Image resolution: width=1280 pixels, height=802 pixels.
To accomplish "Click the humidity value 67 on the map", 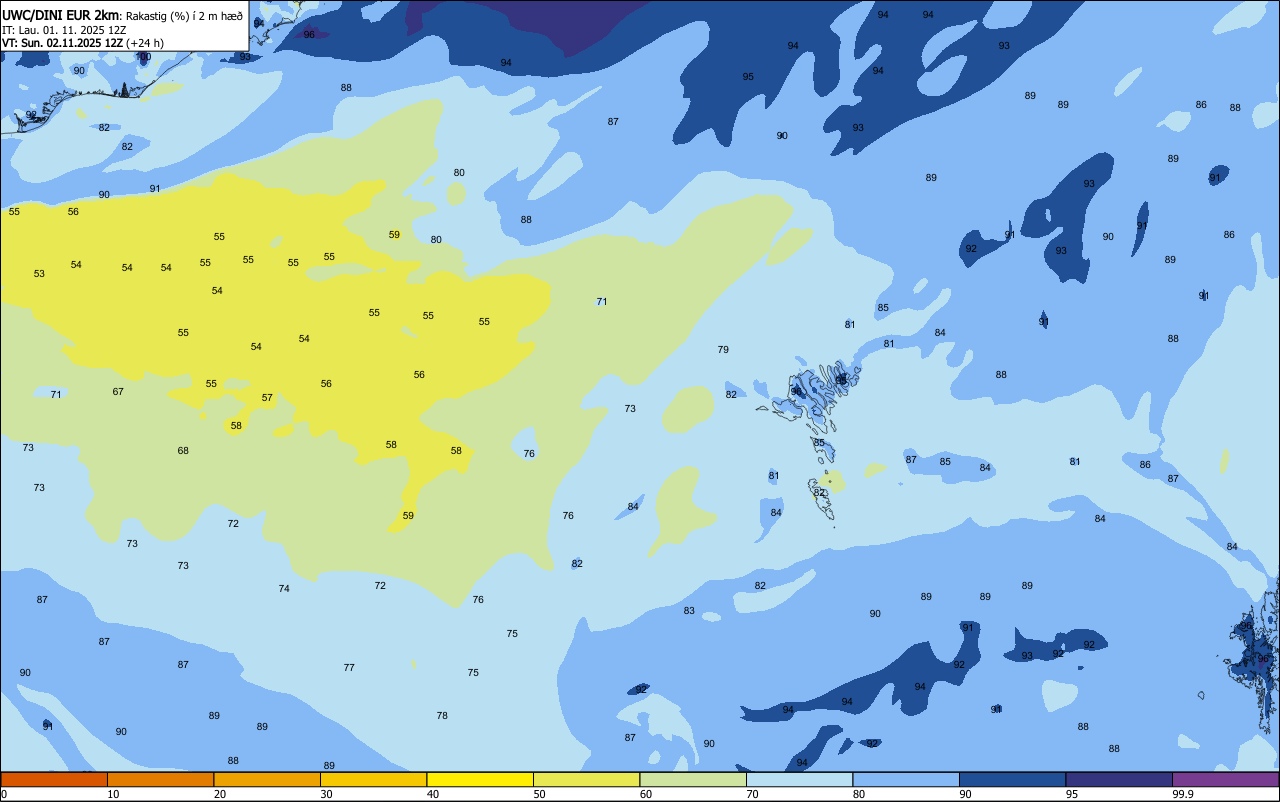I will (118, 392).
